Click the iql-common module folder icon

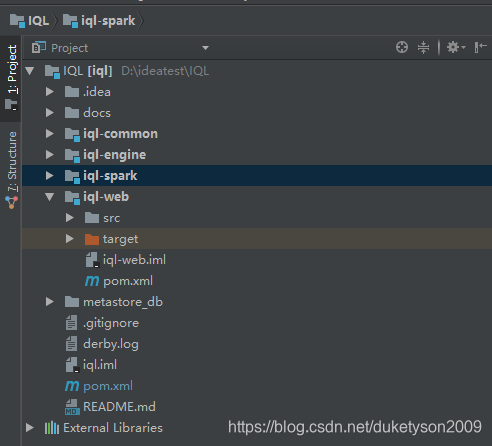[72, 134]
